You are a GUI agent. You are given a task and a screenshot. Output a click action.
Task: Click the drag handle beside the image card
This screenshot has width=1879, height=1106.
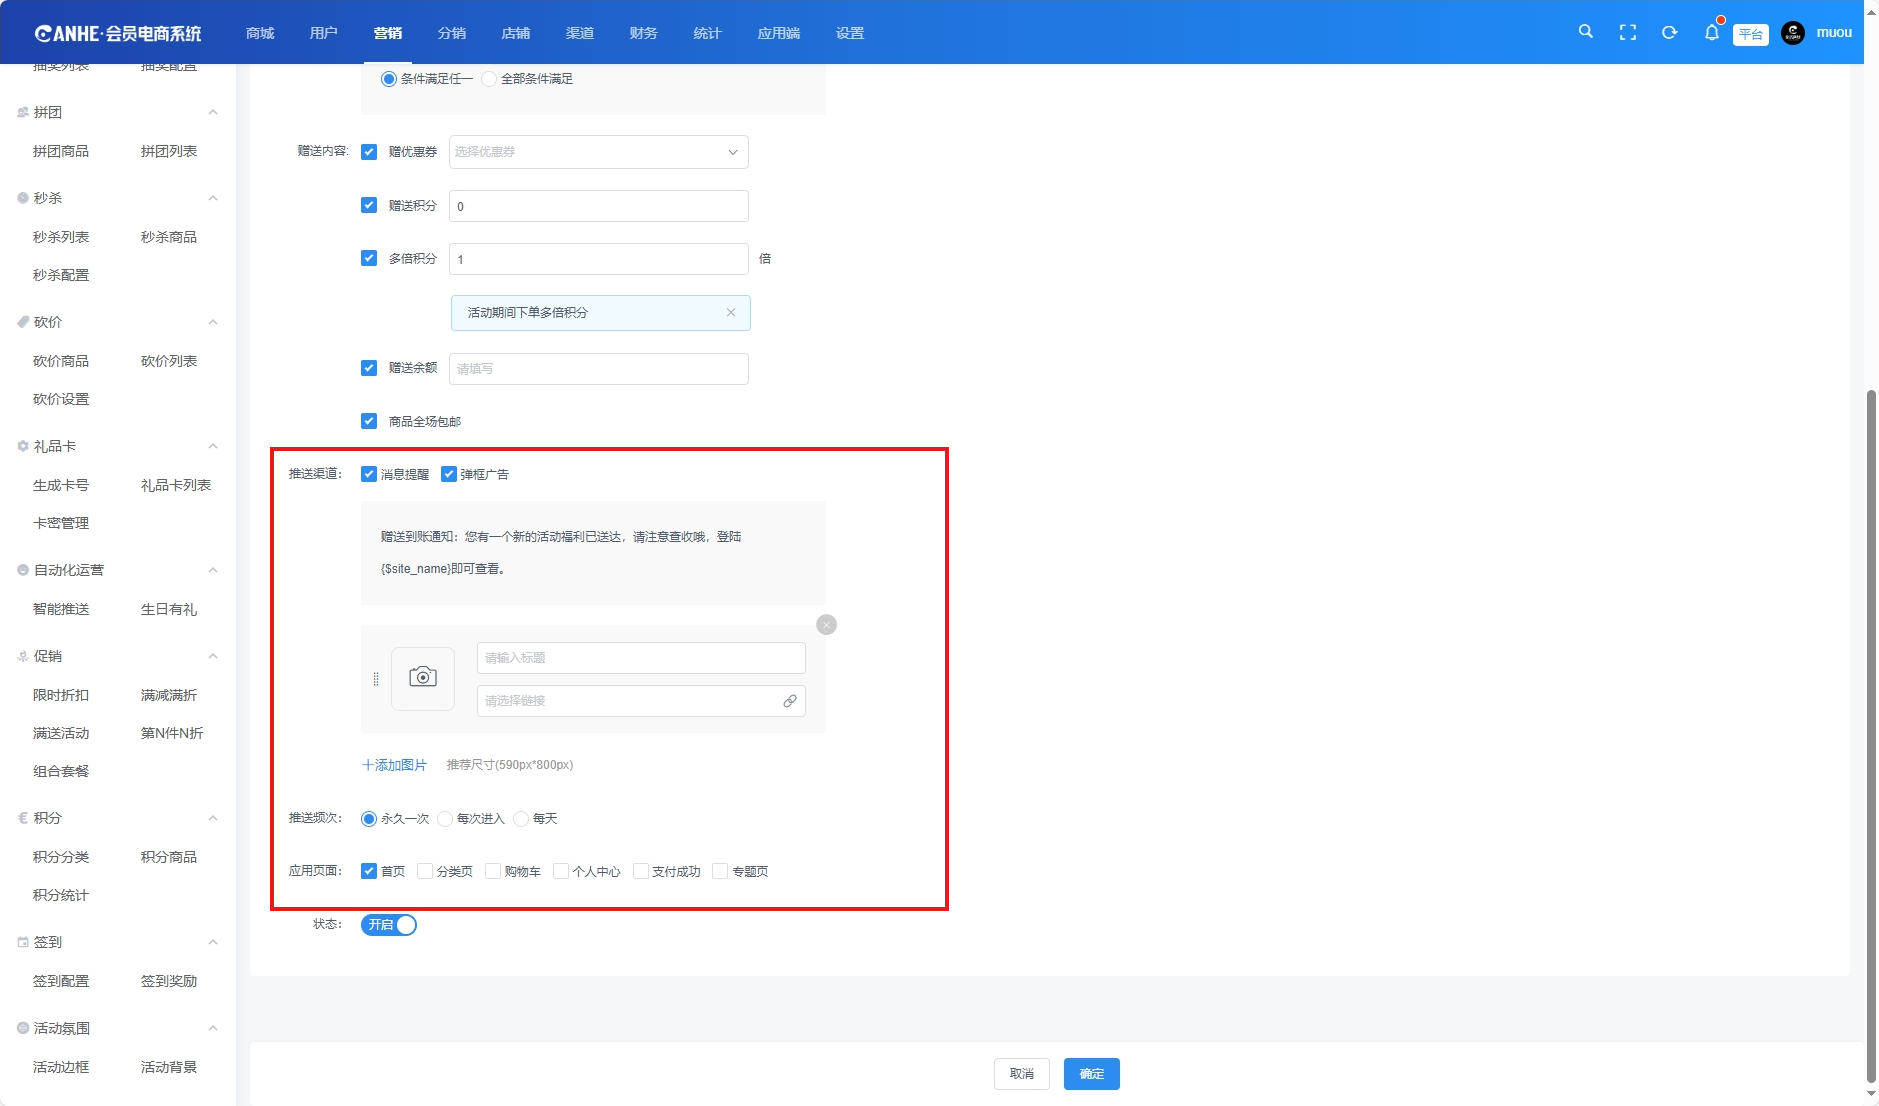[376, 679]
